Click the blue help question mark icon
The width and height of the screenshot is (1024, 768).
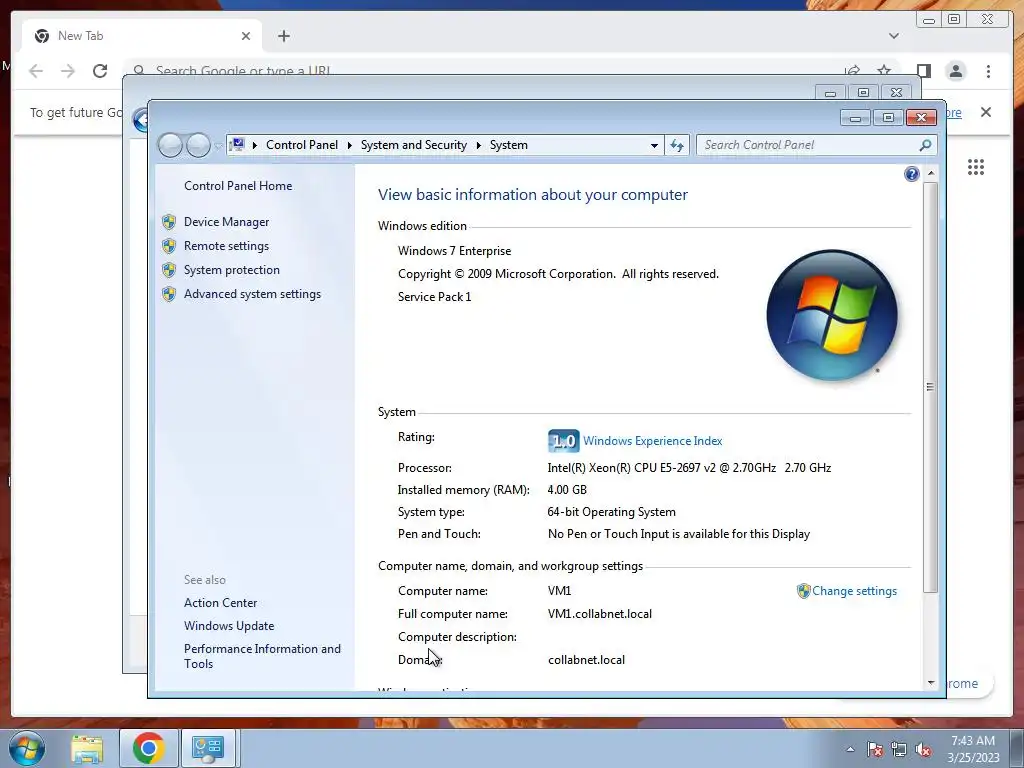pos(912,174)
